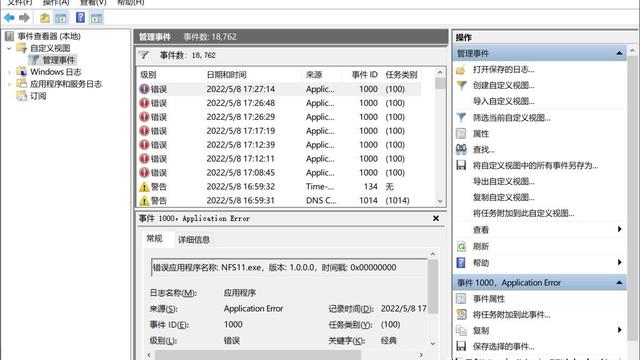Click 将任务附加到此自定义视图... action

click(523, 213)
